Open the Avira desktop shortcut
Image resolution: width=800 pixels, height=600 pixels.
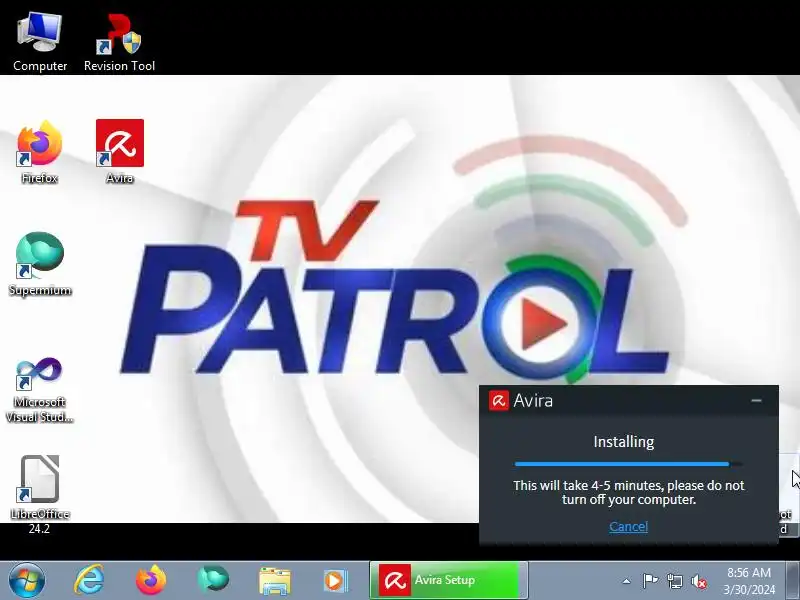coord(119,152)
